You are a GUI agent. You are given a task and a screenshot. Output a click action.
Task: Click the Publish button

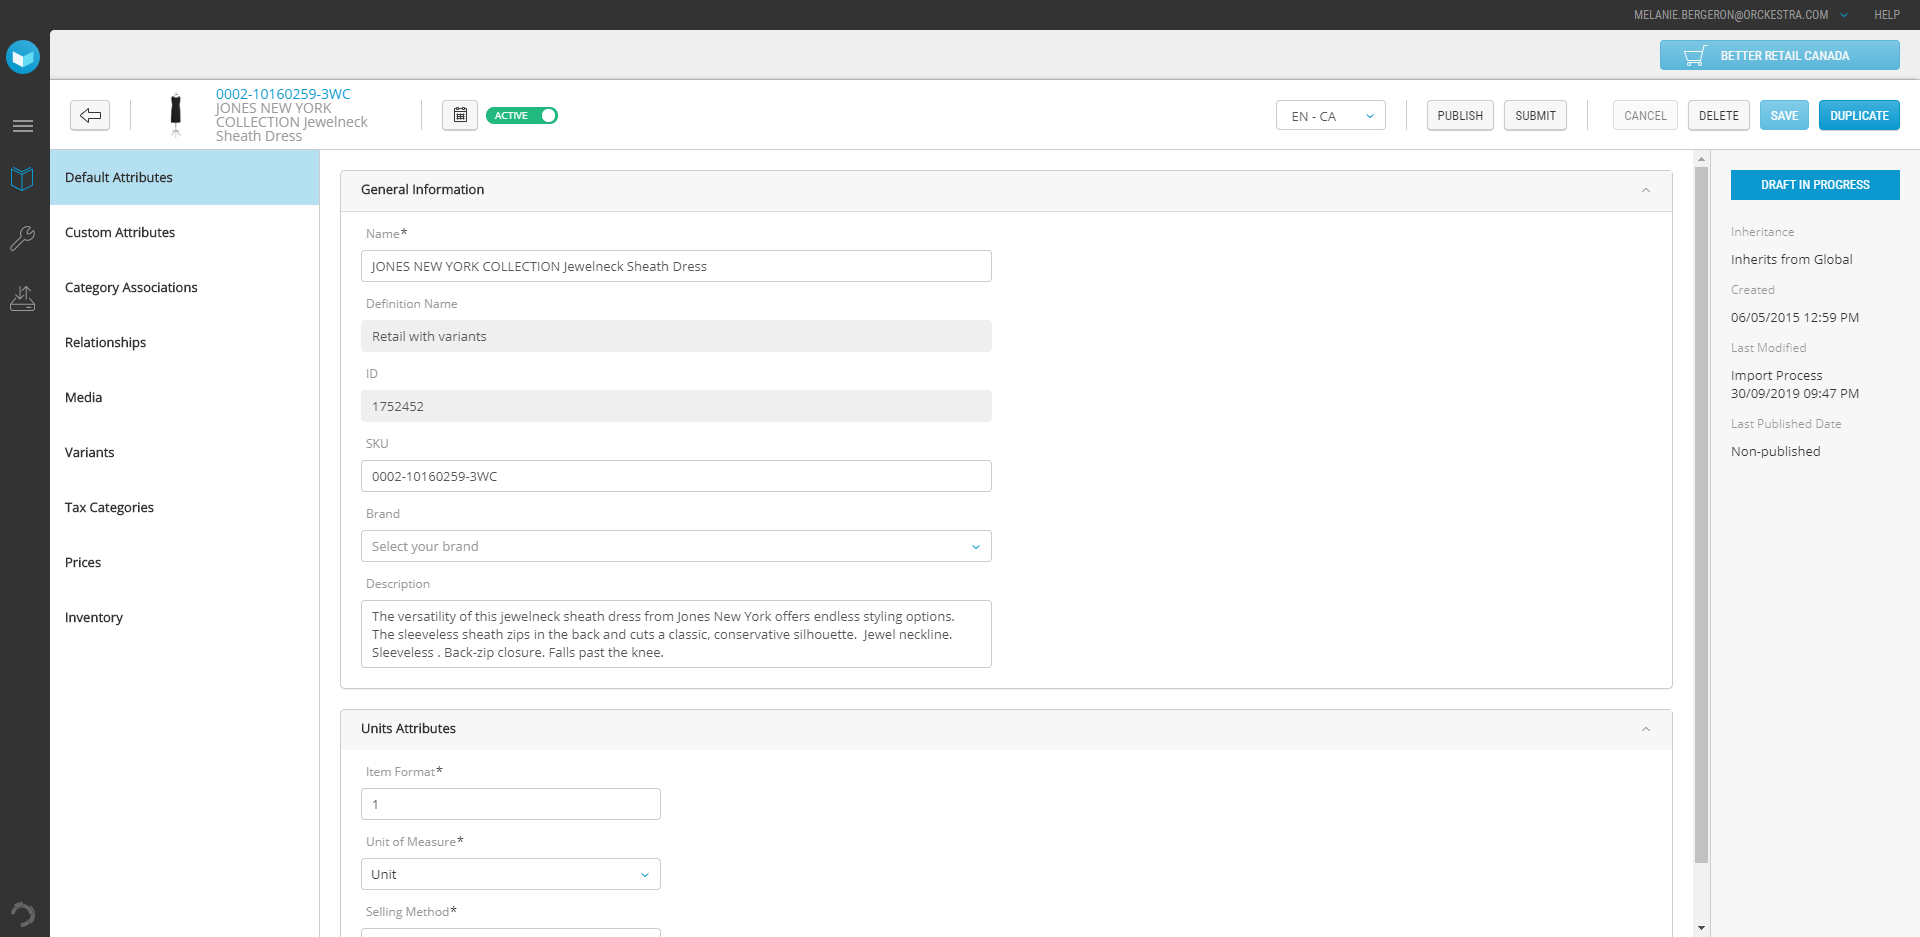pos(1460,116)
